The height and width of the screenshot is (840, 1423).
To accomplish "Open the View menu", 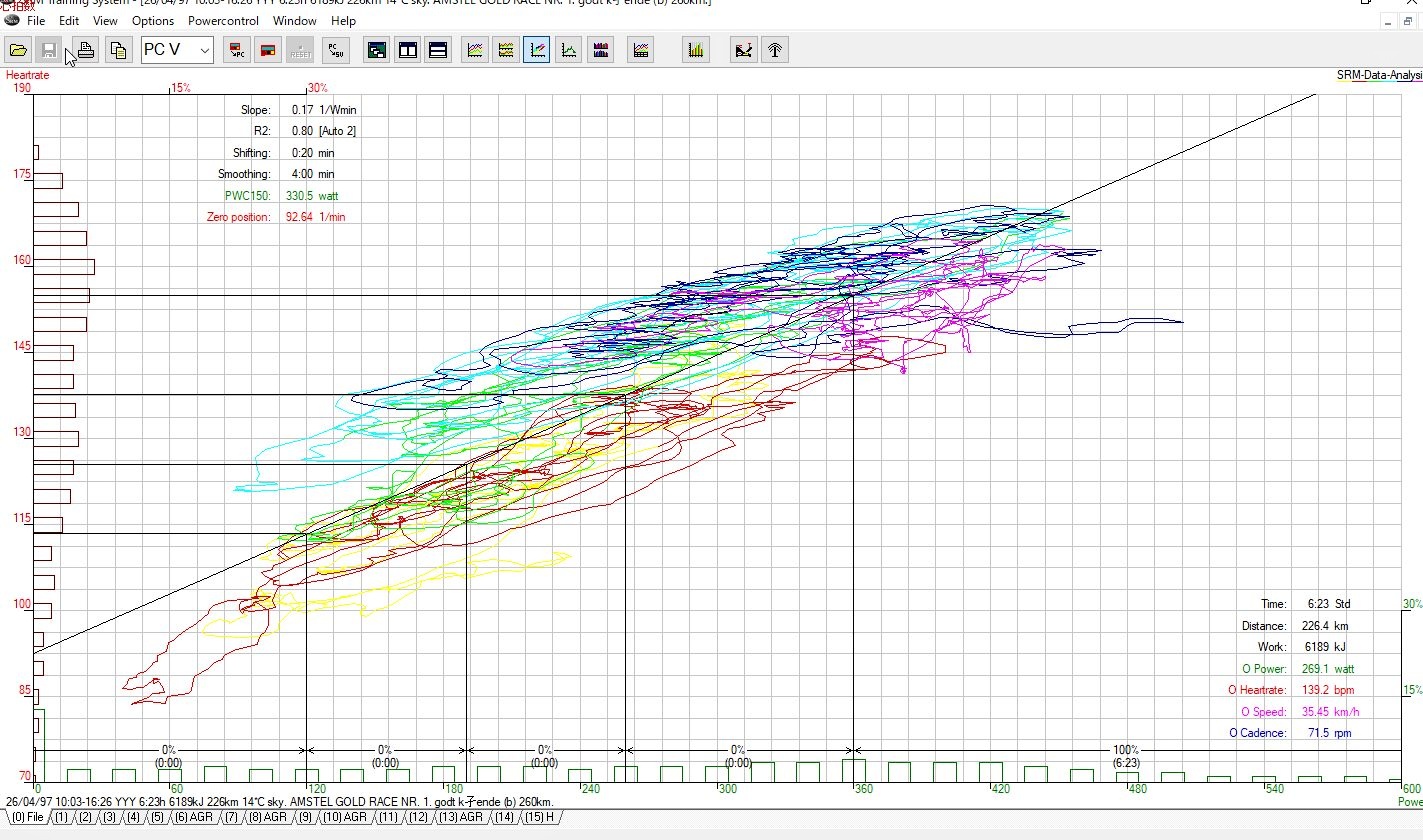I will click(x=104, y=20).
